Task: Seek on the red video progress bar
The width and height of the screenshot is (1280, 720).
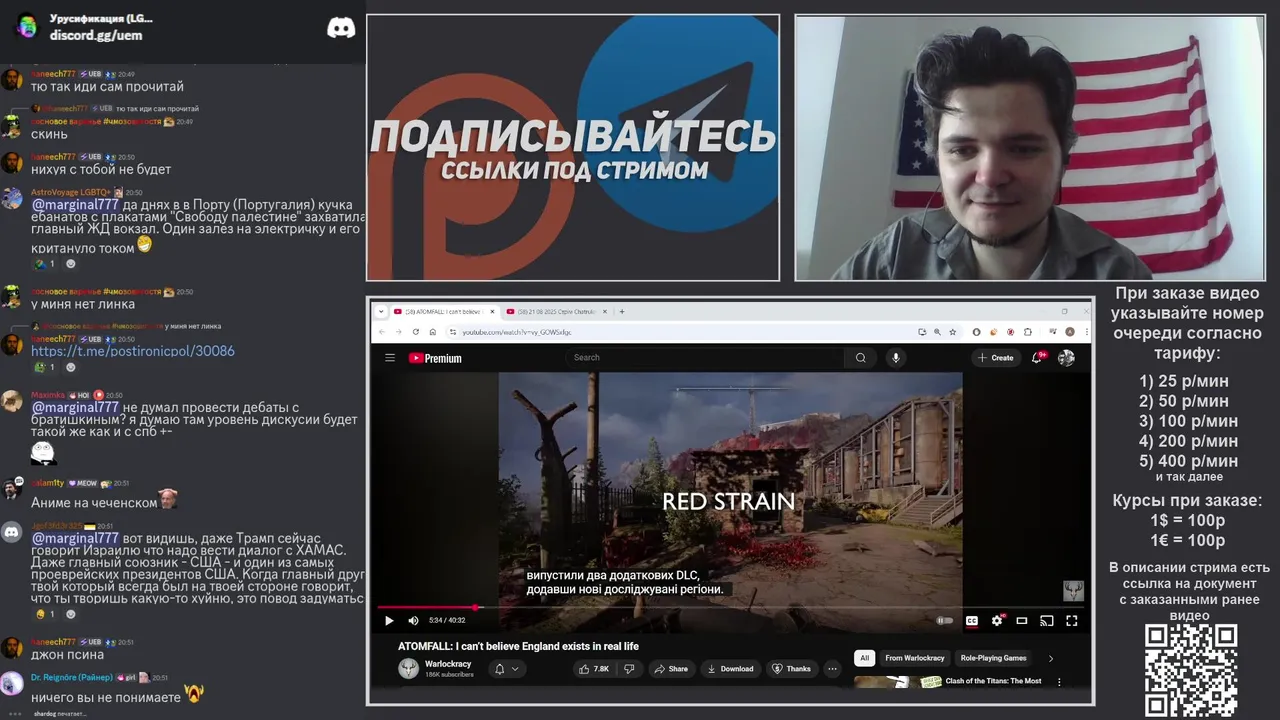Action: click(x=730, y=607)
